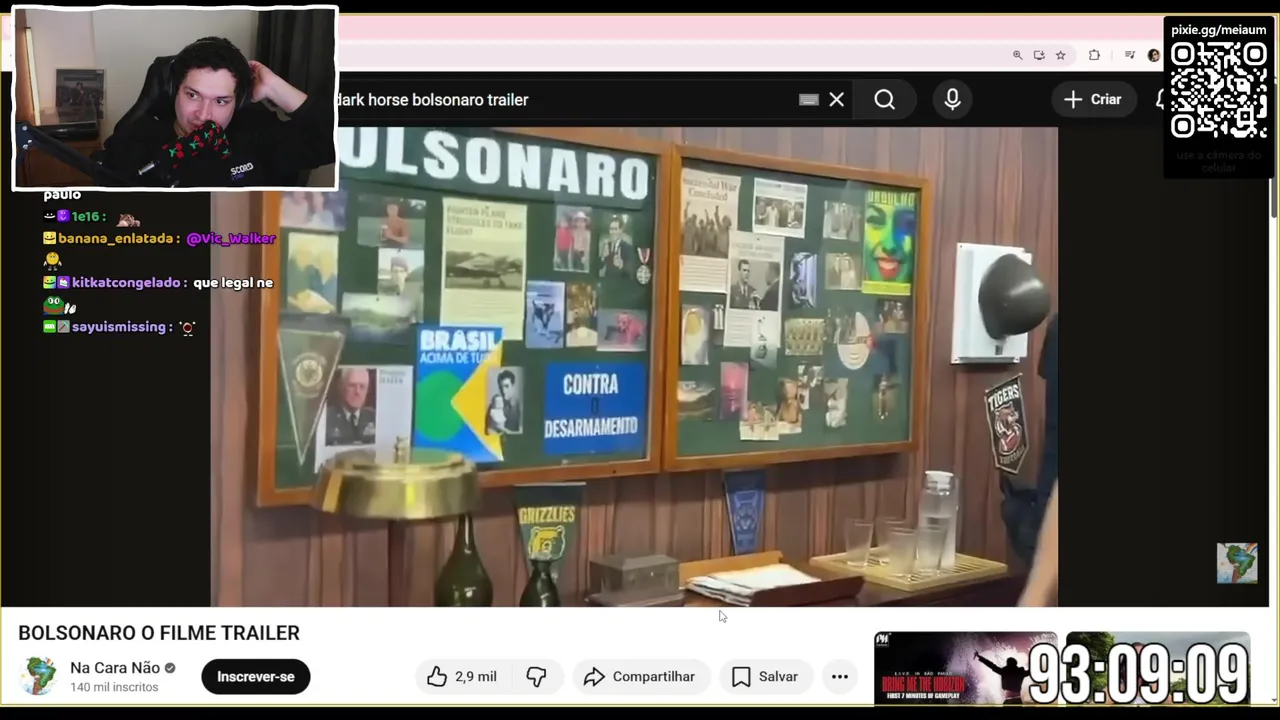Open the browser profile avatar
Viewport: 1280px width, 720px height.
[1154, 55]
